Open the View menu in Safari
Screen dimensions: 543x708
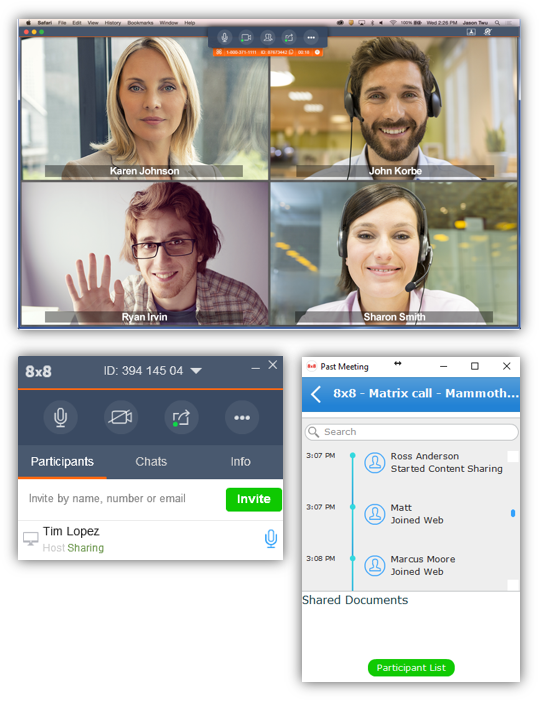[x=93, y=23]
